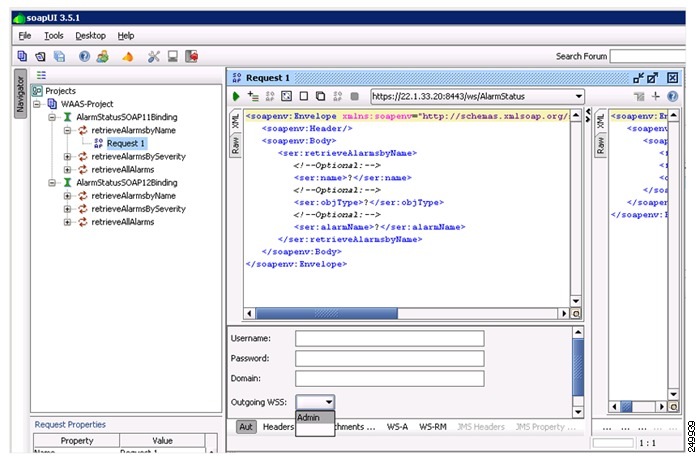Click the exit soapUI toolbar icon
The width and height of the screenshot is (700, 459).
(x=192, y=56)
